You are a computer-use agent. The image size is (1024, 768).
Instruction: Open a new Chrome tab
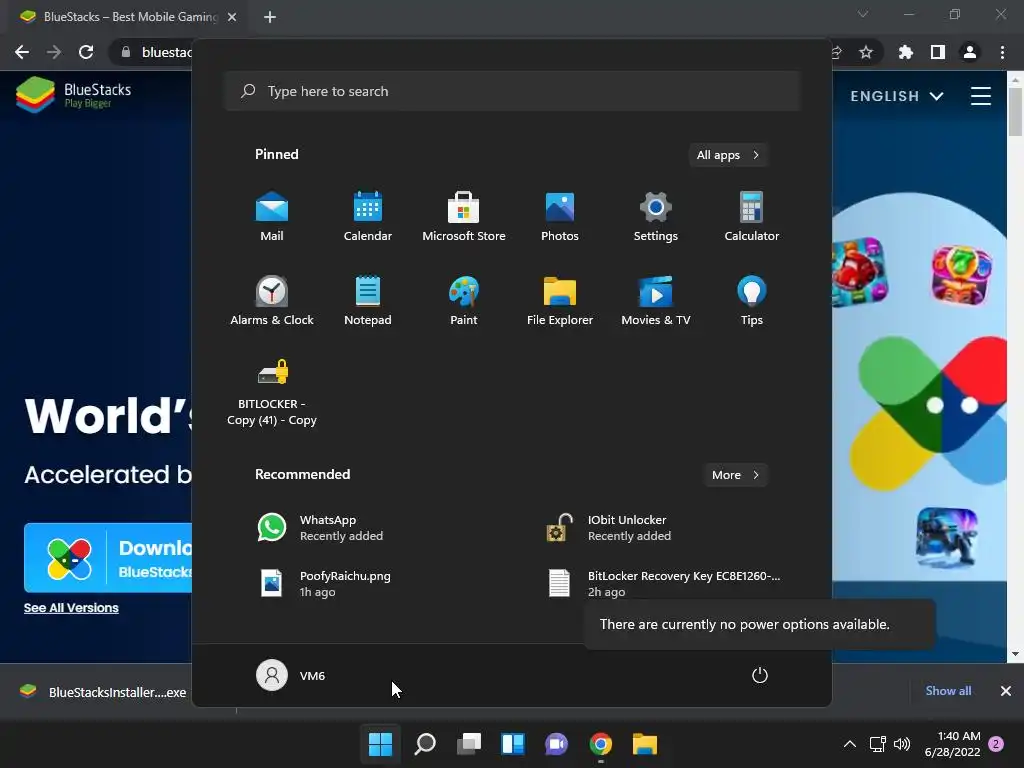click(270, 17)
